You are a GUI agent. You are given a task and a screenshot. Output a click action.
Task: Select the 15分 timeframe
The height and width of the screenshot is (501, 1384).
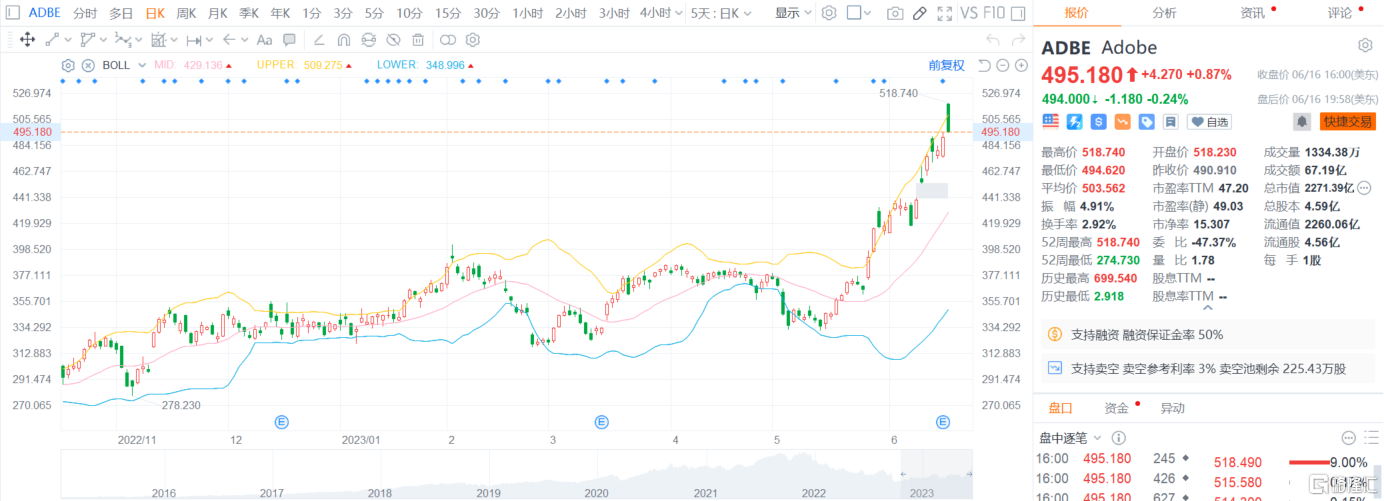pos(448,13)
